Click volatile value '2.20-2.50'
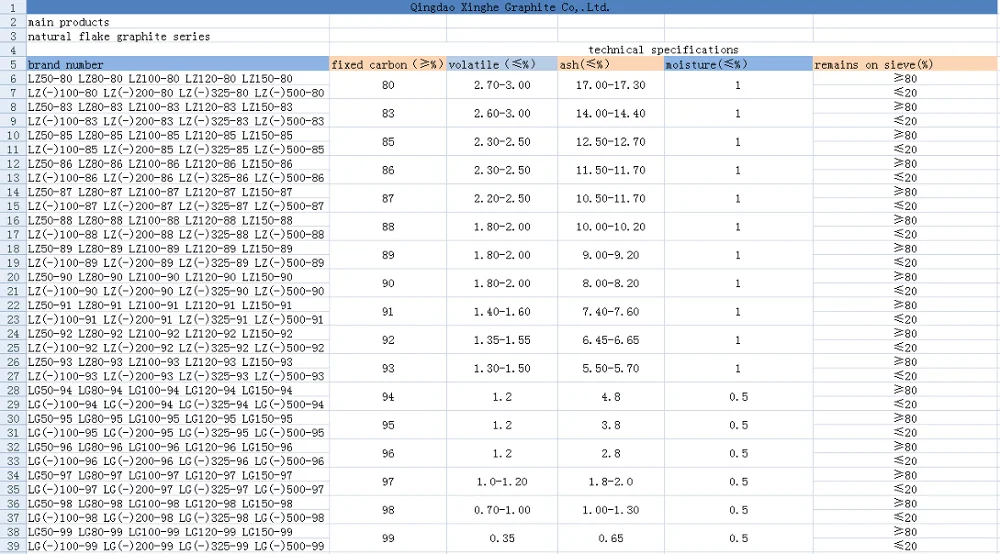 click(x=502, y=199)
